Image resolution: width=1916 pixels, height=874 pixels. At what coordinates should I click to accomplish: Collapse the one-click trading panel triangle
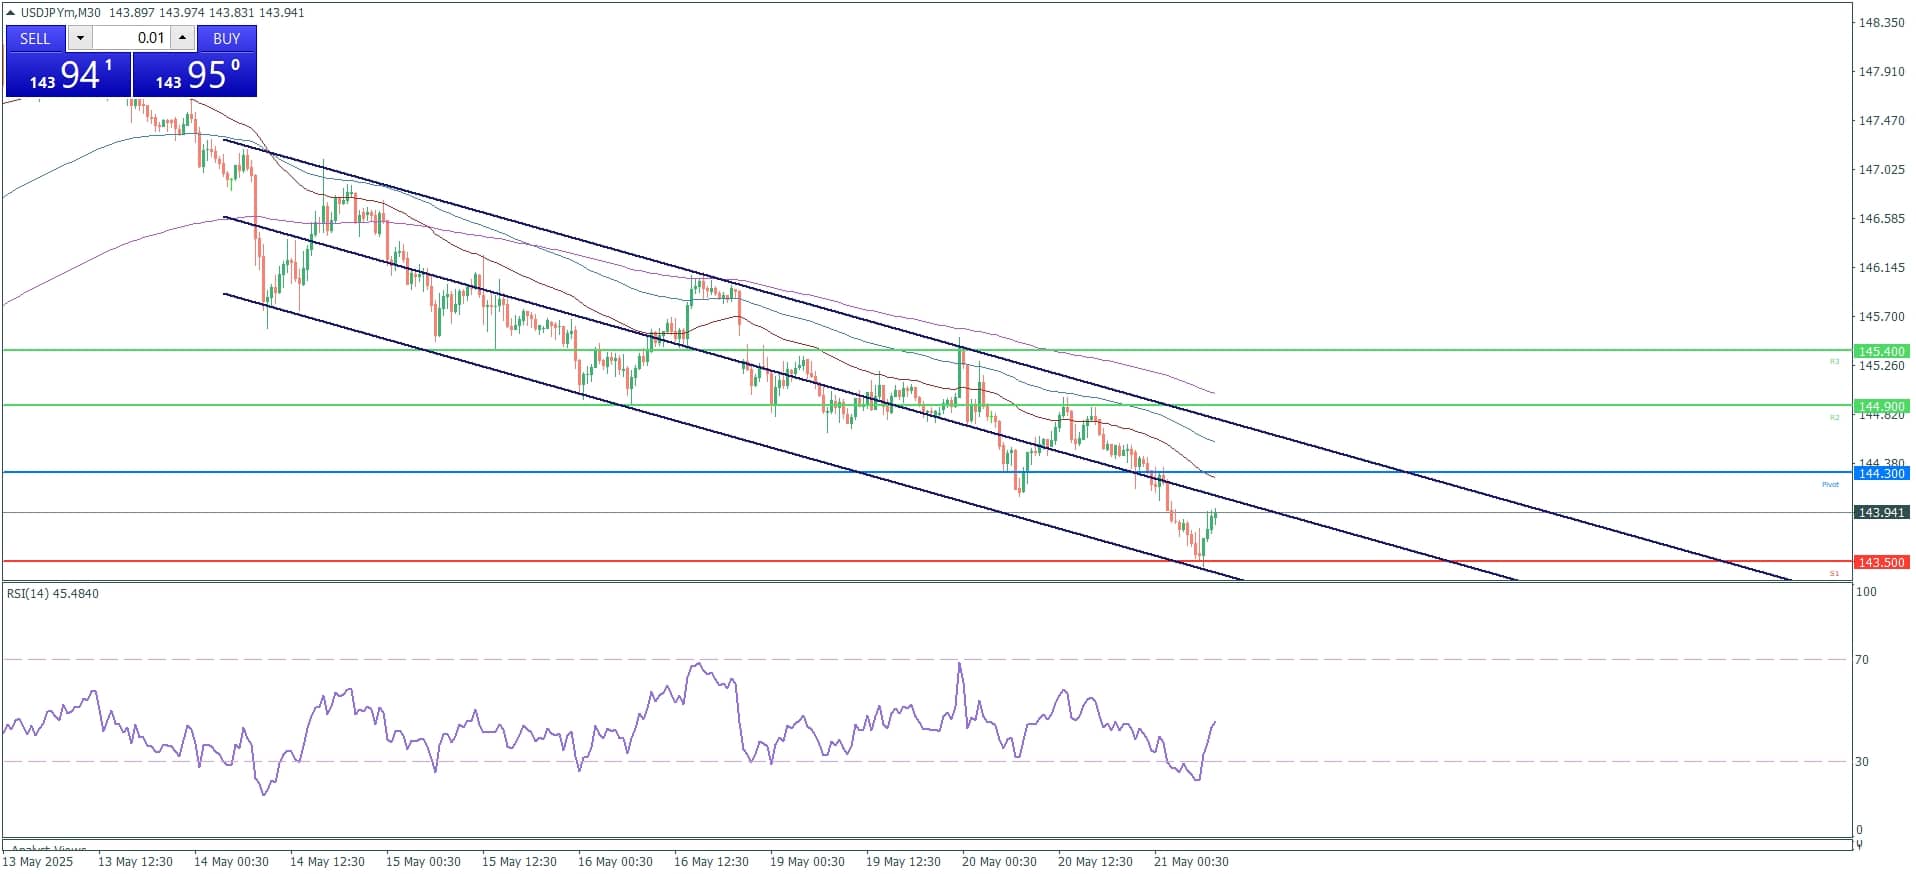(x=11, y=12)
